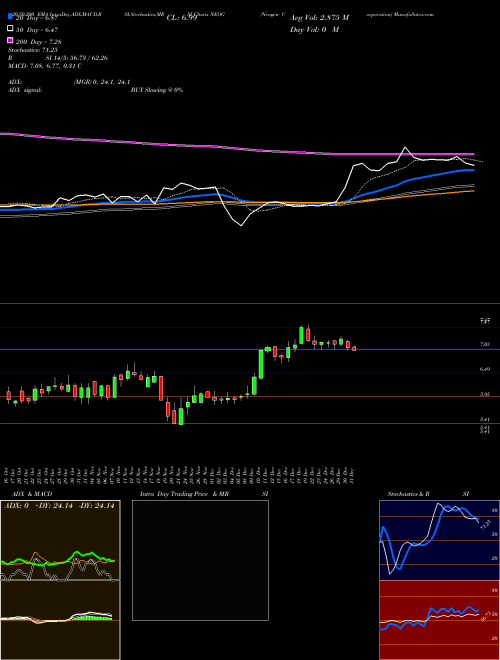Select the '50 Day = 6.47' legend text
500x660 pixels.
pyautogui.click(x=37, y=30)
